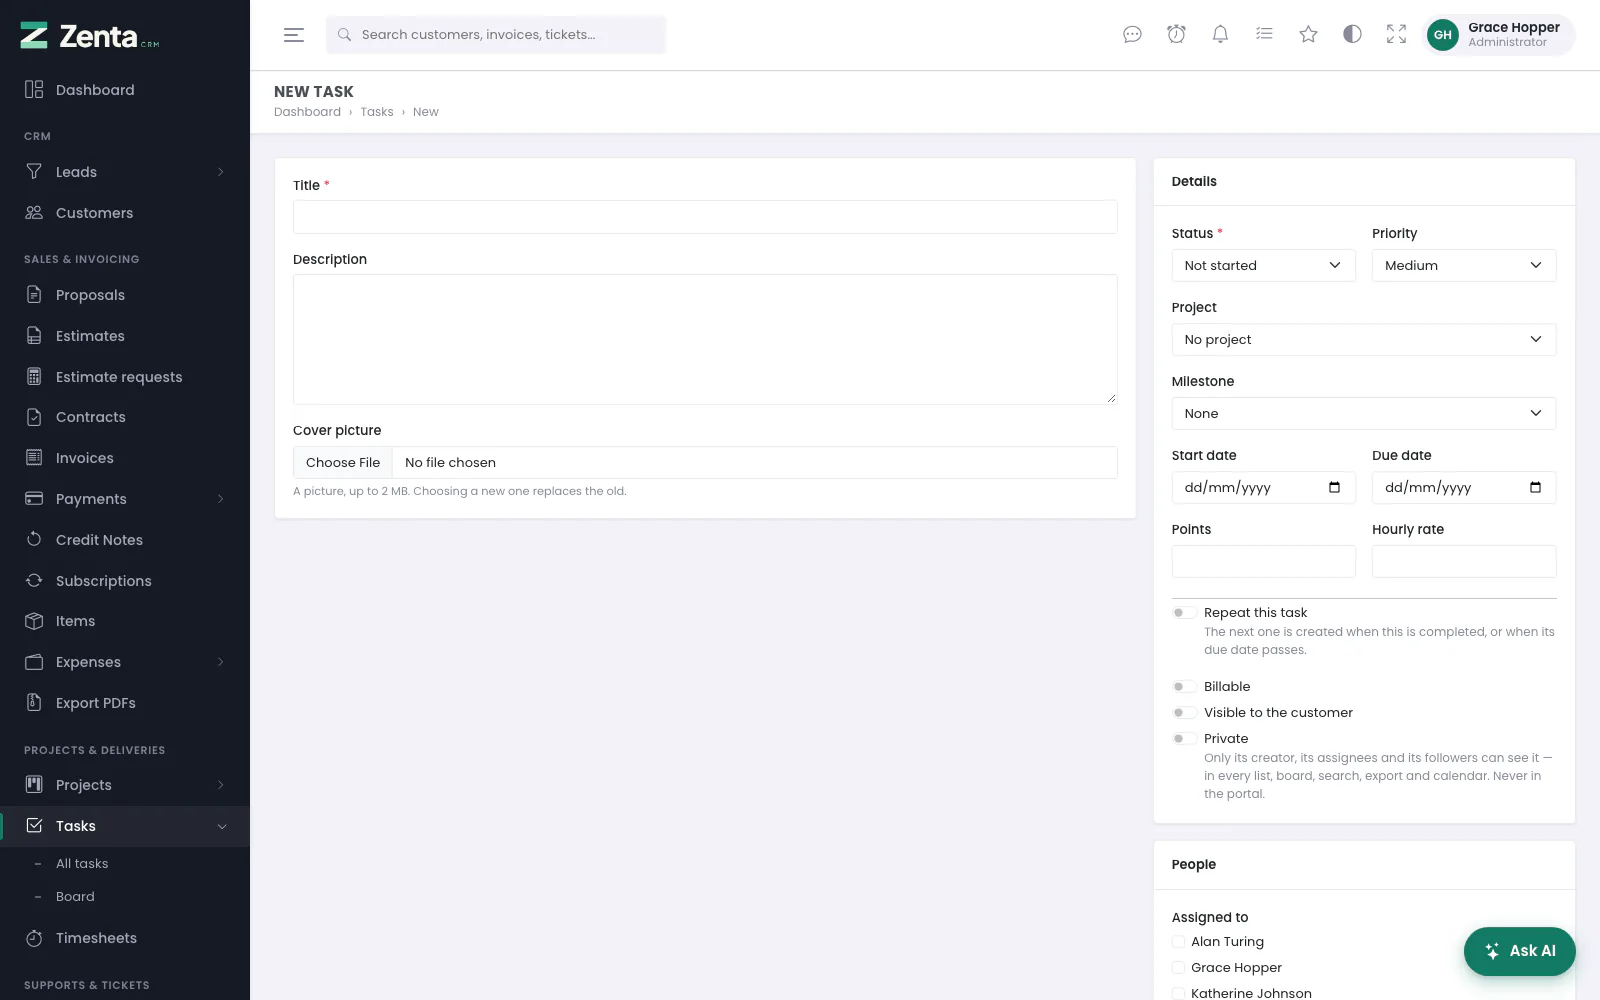Turn on the Billable switch

click(x=1184, y=687)
